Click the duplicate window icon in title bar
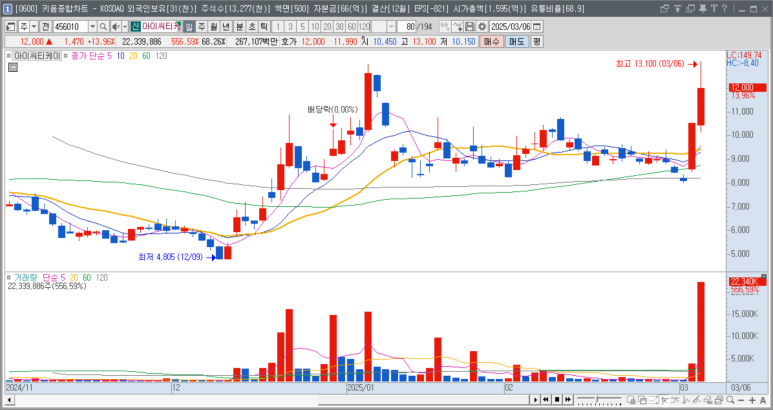 click(690, 8)
